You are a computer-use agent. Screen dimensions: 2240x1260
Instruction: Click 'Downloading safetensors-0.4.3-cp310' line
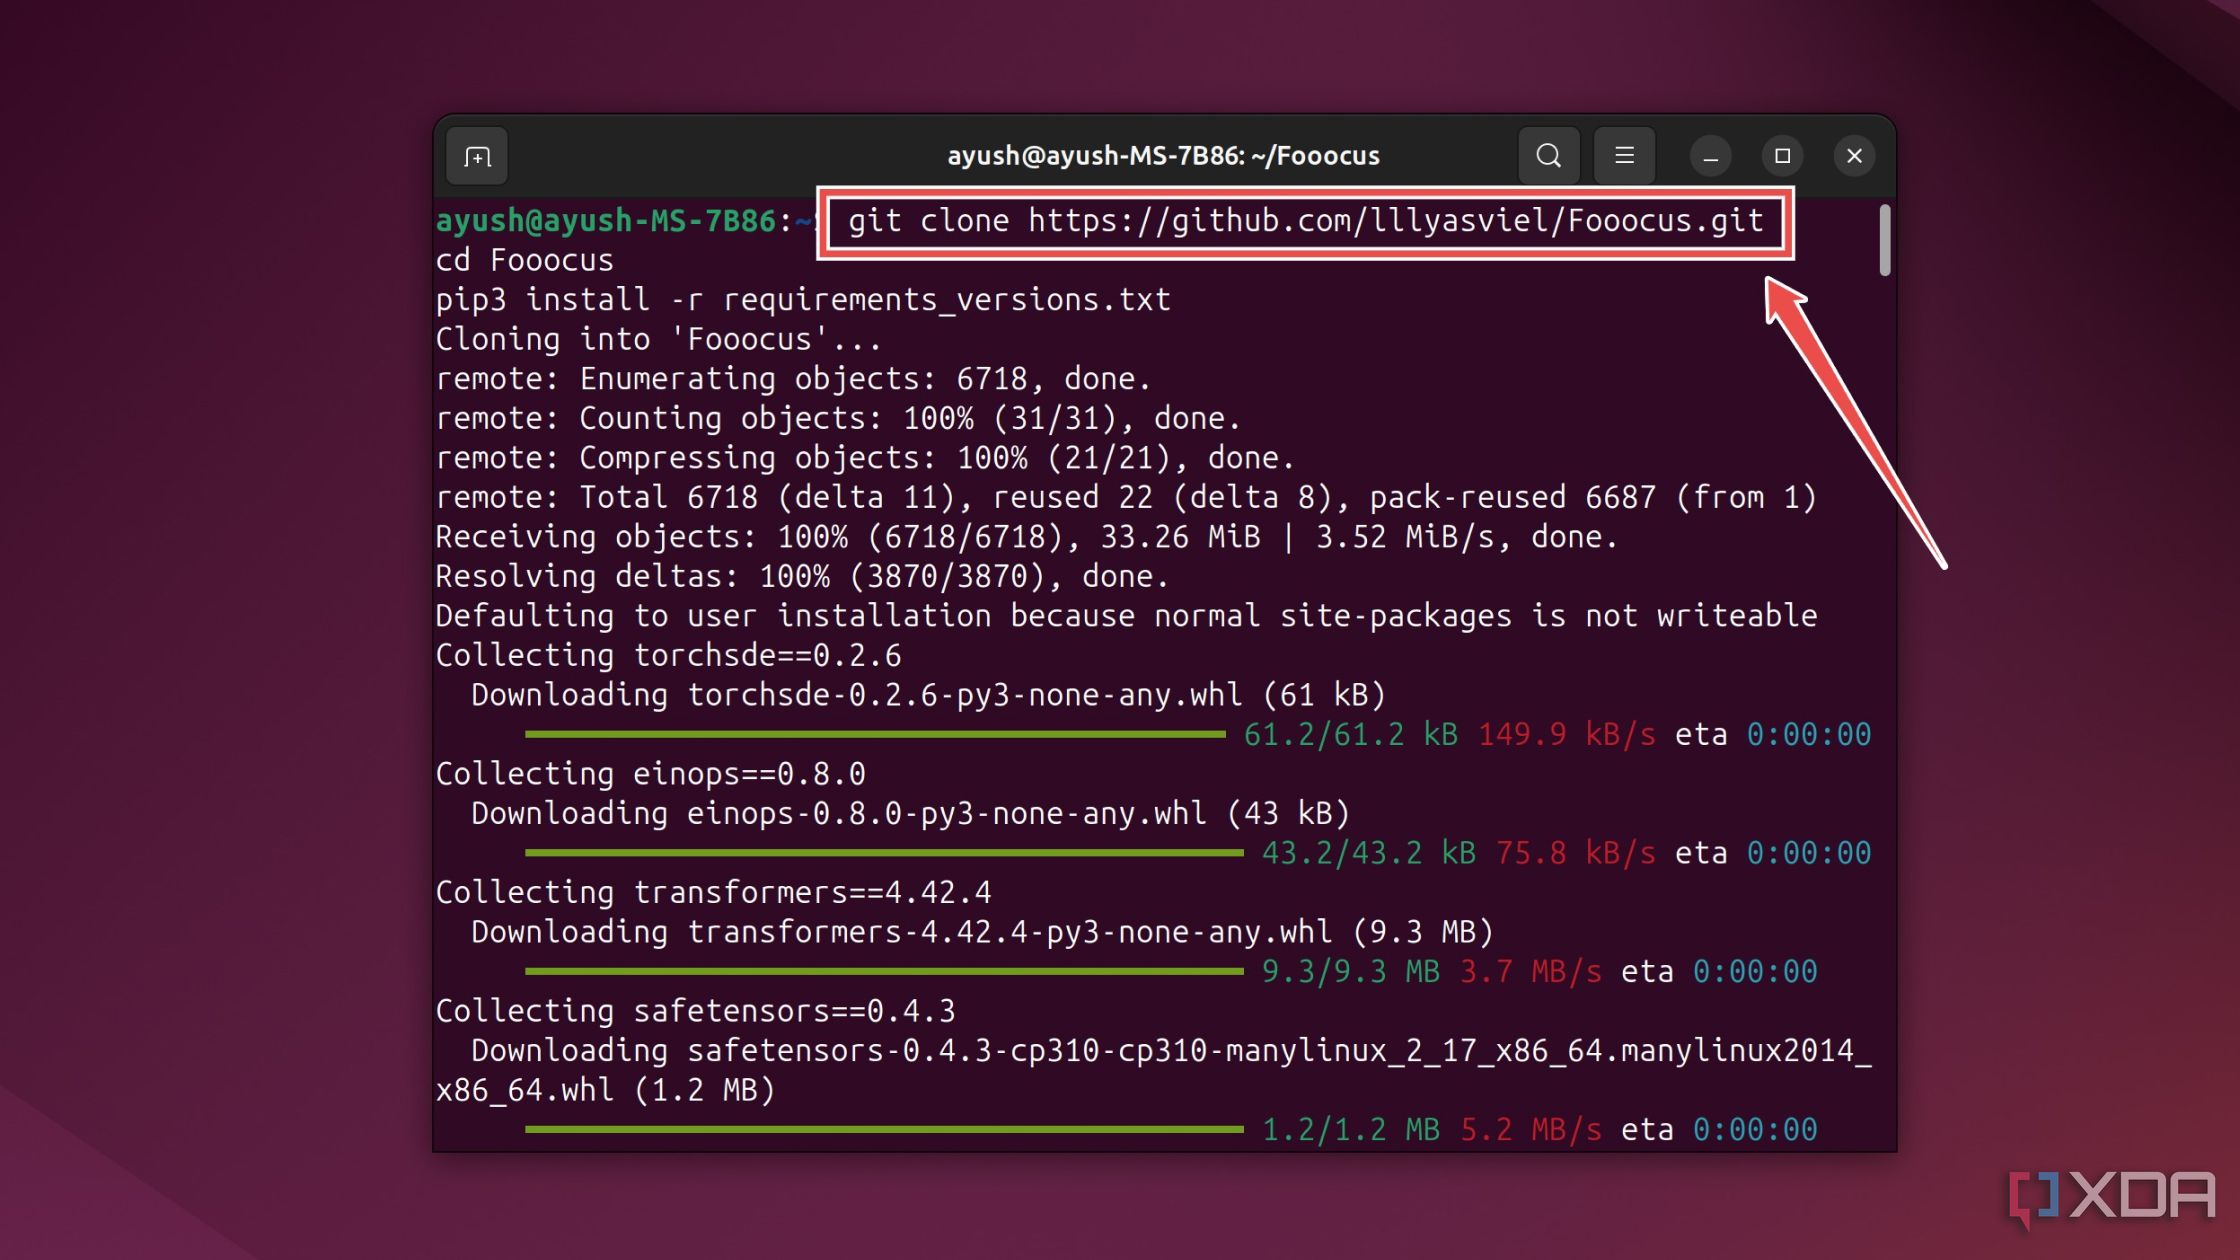(x=1171, y=1050)
